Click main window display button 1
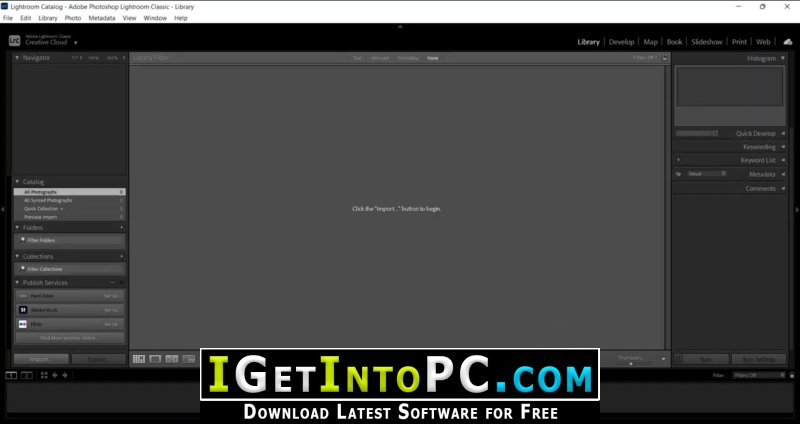800x424 pixels. click(11, 375)
